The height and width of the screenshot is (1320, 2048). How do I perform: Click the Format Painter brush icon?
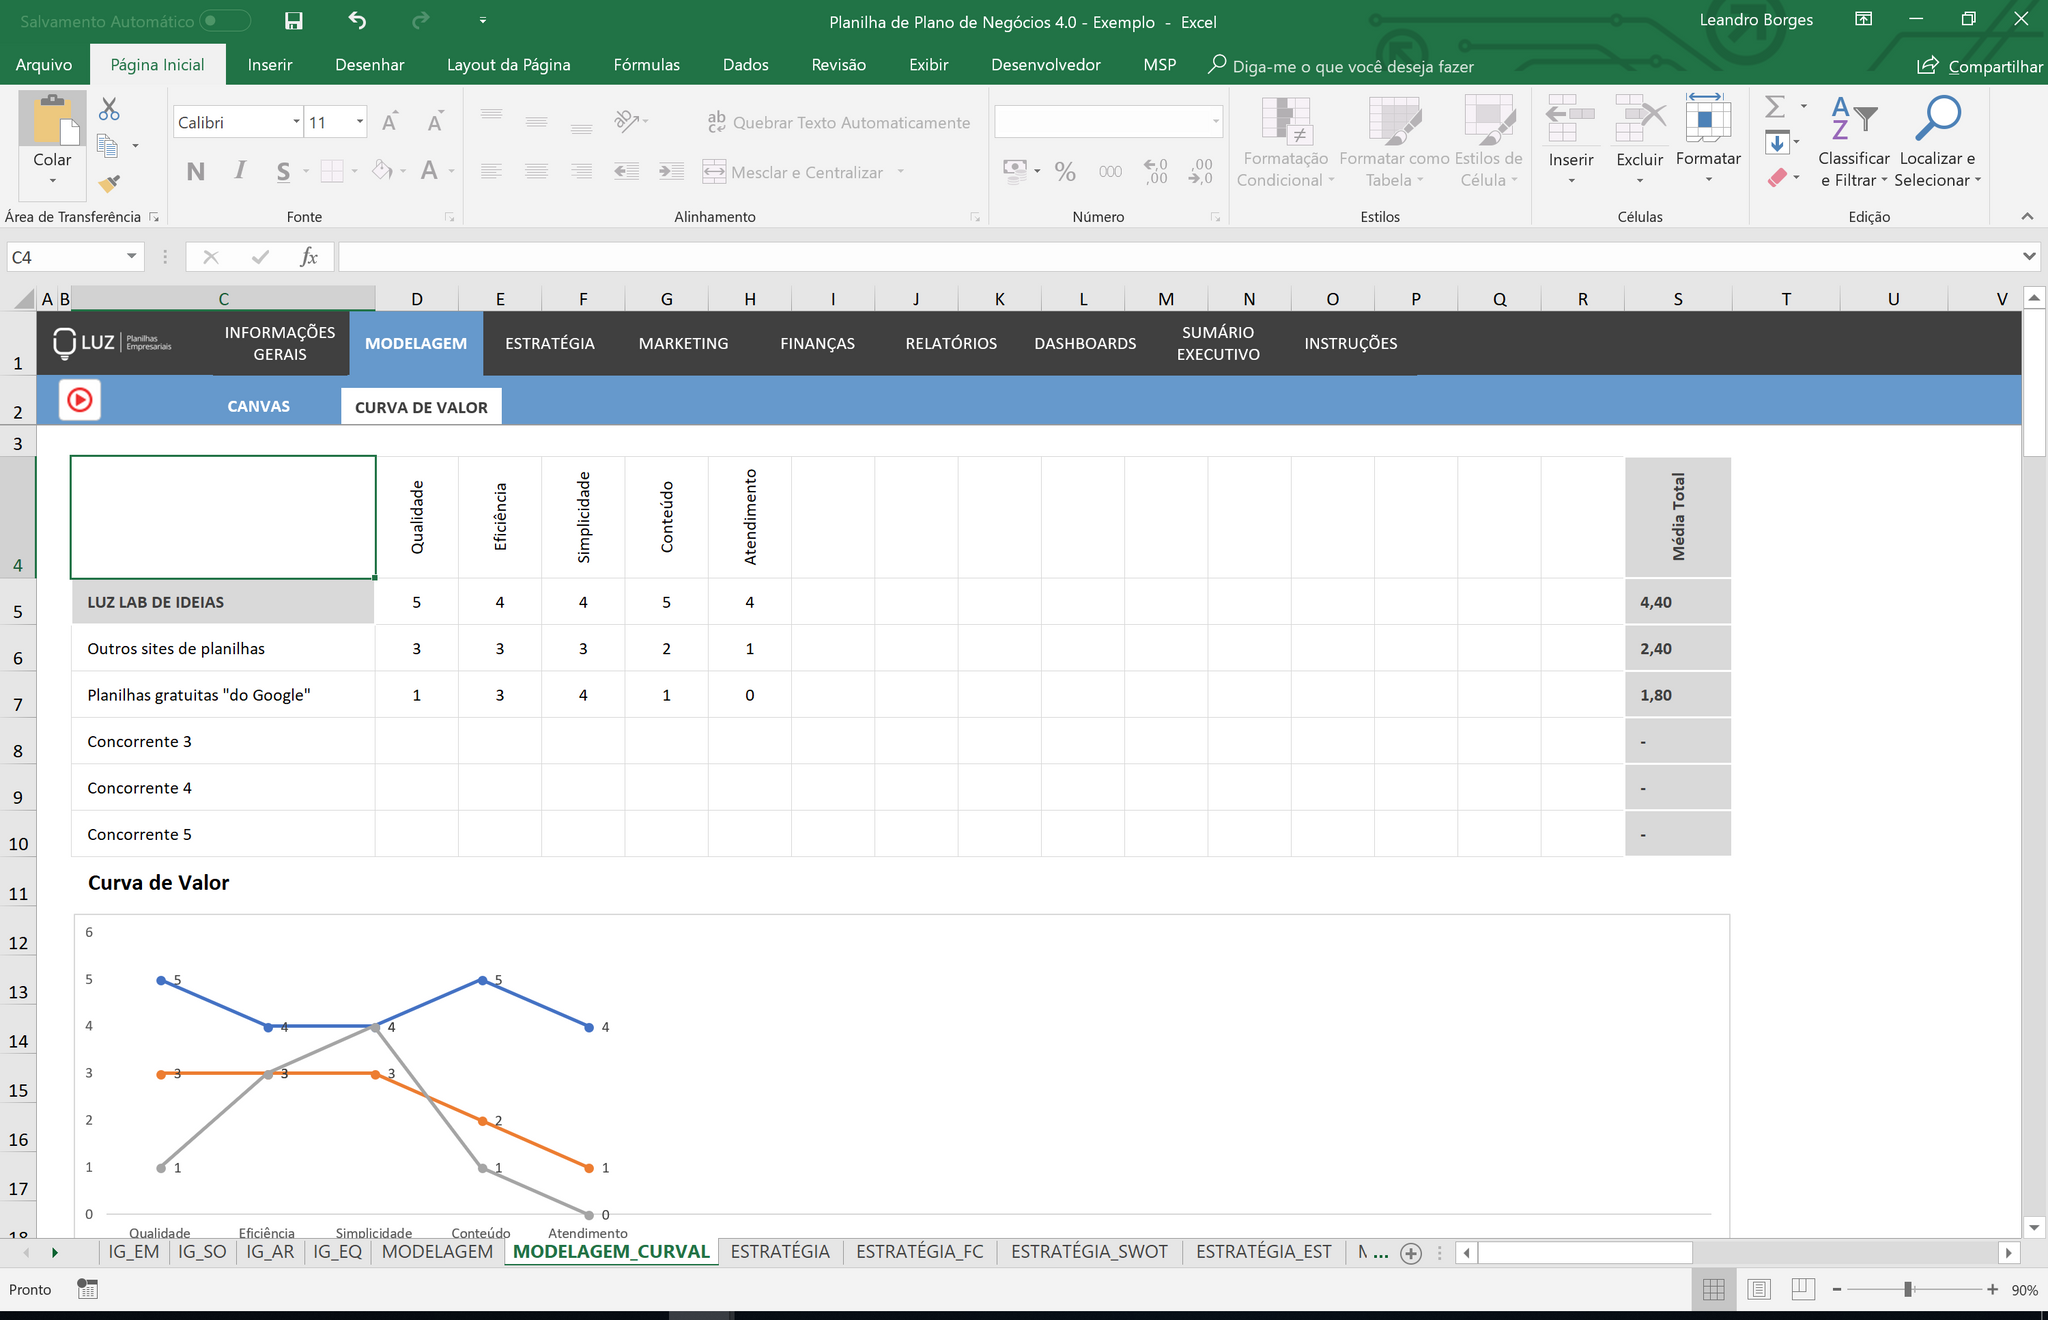[x=109, y=184]
